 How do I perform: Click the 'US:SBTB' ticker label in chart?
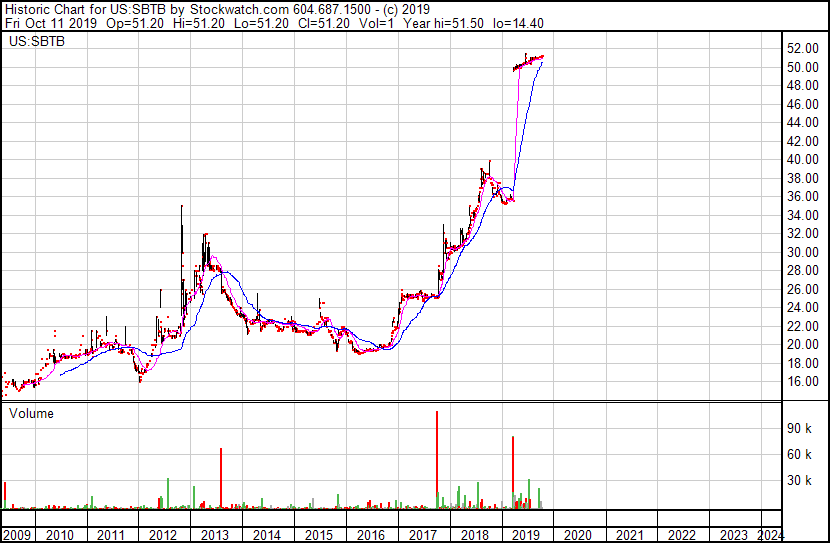pyautogui.click(x=37, y=41)
